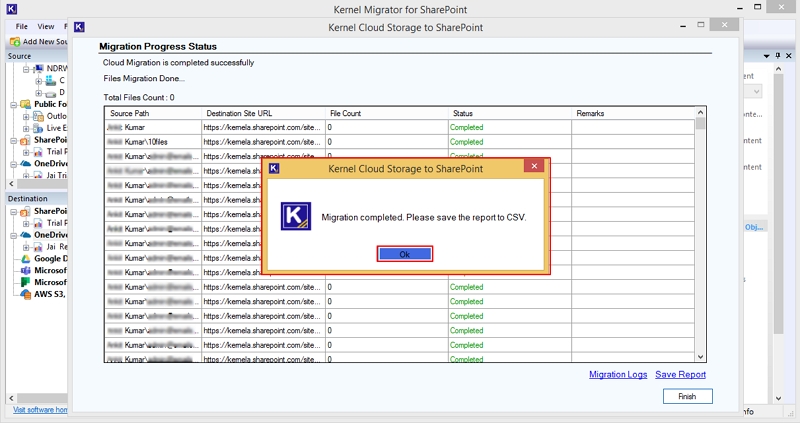Click the Finish button

[687, 396]
